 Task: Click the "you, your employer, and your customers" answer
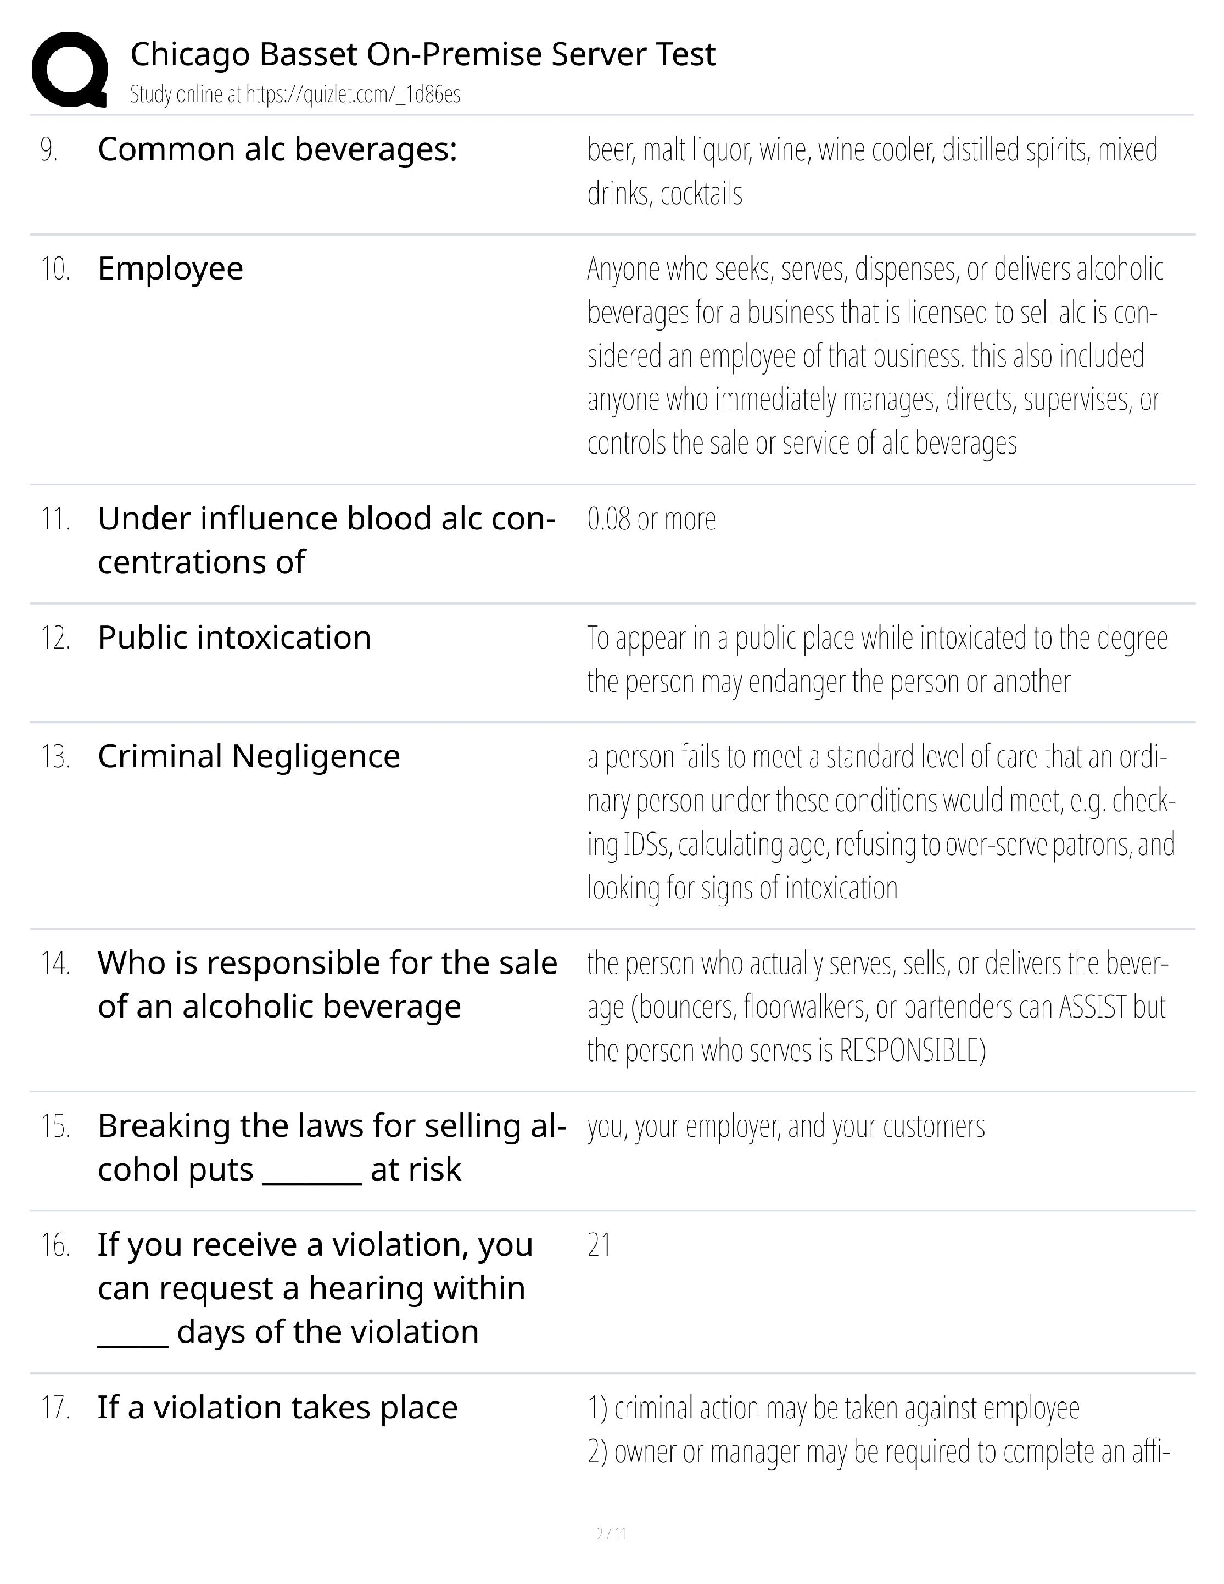coord(785,1127)
